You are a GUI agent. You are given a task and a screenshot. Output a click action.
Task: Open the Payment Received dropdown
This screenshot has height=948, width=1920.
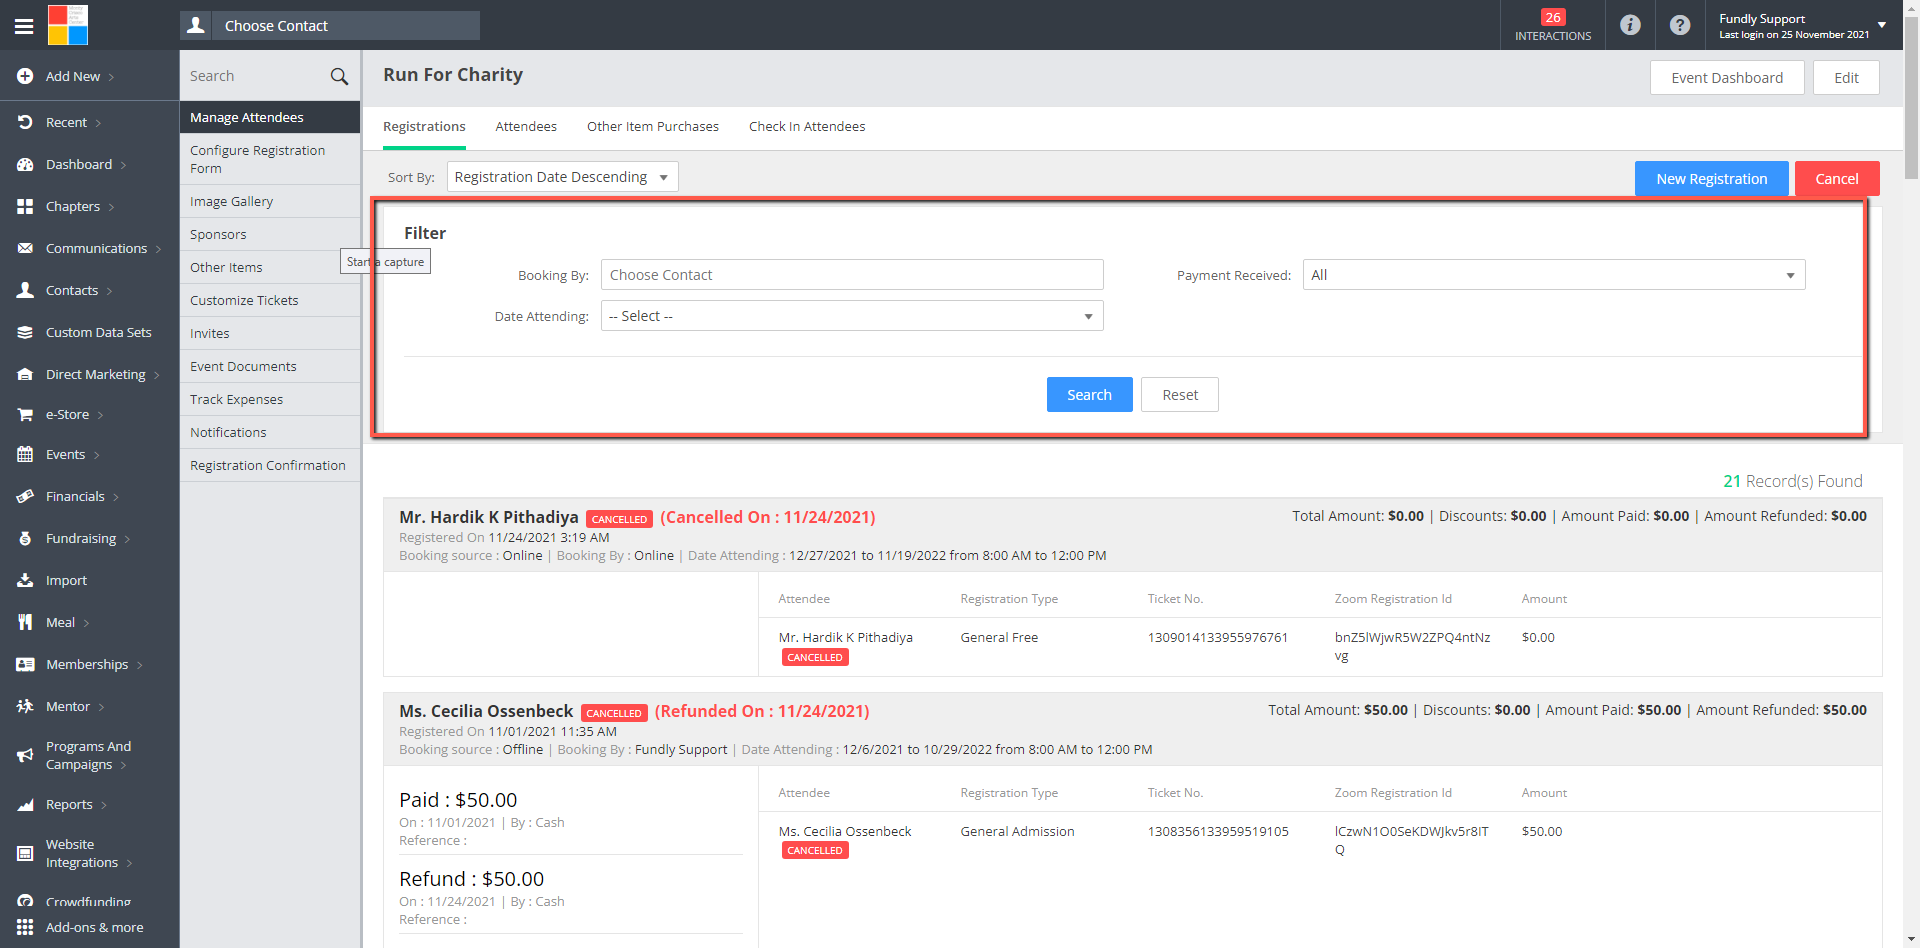[x=1553, y=275]
